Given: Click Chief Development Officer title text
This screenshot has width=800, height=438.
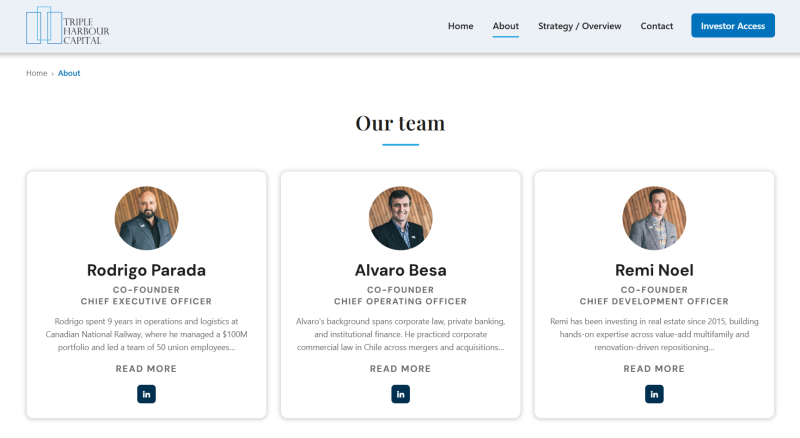Looking at the screenshot, I should 654,301.
